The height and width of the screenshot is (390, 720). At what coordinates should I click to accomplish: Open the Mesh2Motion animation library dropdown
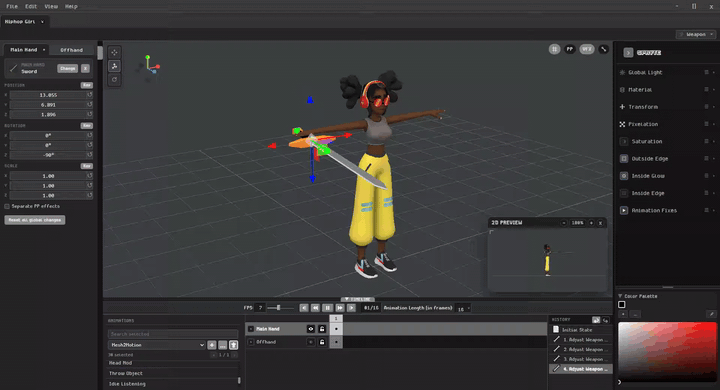(x=156, y=345)
